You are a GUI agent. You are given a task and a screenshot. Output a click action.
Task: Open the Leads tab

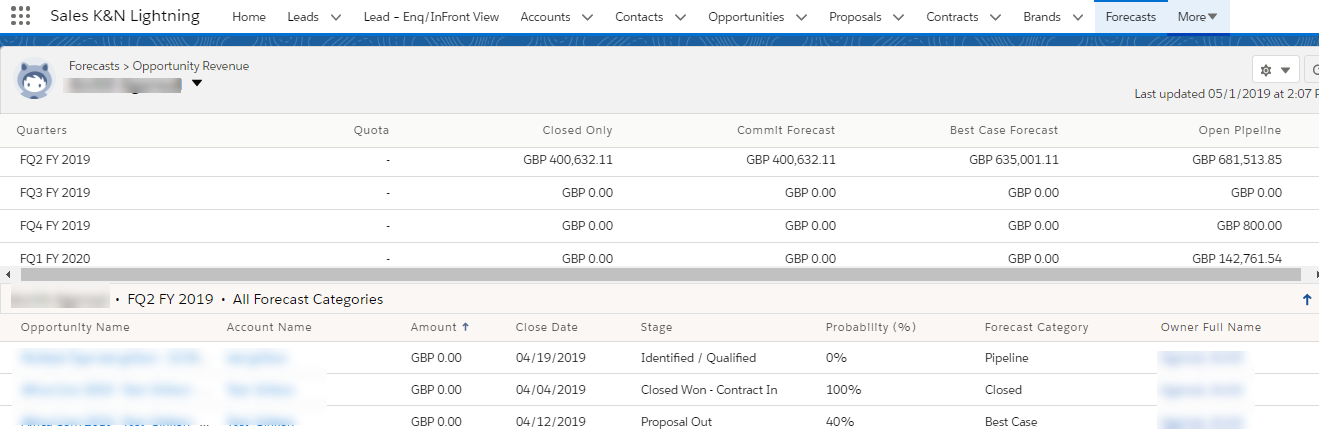pyautogui.click(x=304, y=17)
